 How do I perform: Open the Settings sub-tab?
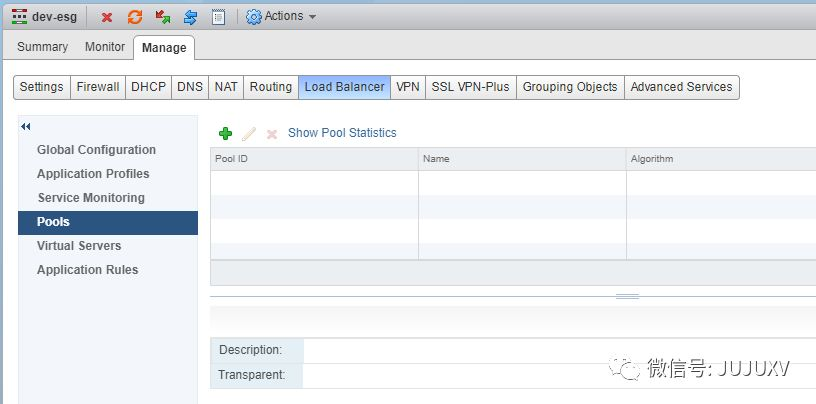pyautogui.click(x=42, y=87)
